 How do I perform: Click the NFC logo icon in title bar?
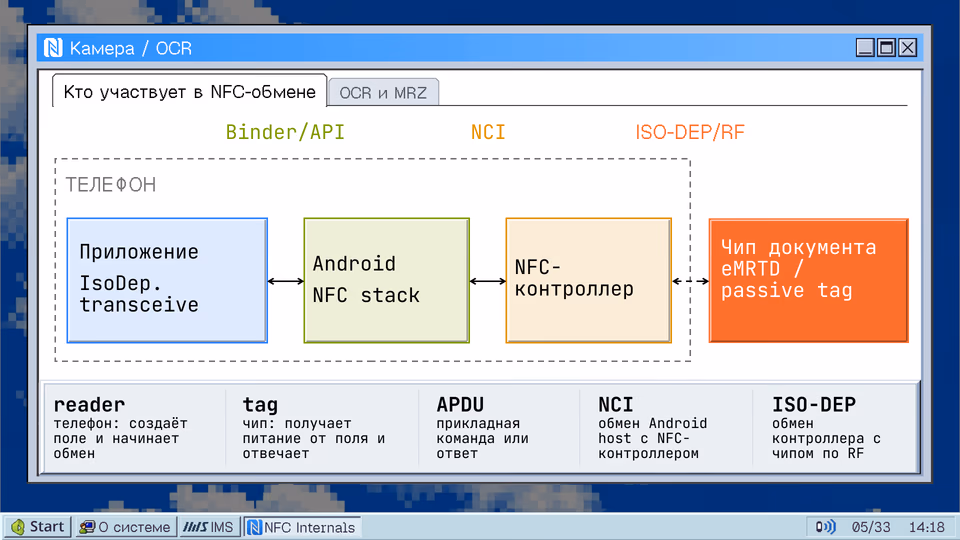tap(53, 48)
